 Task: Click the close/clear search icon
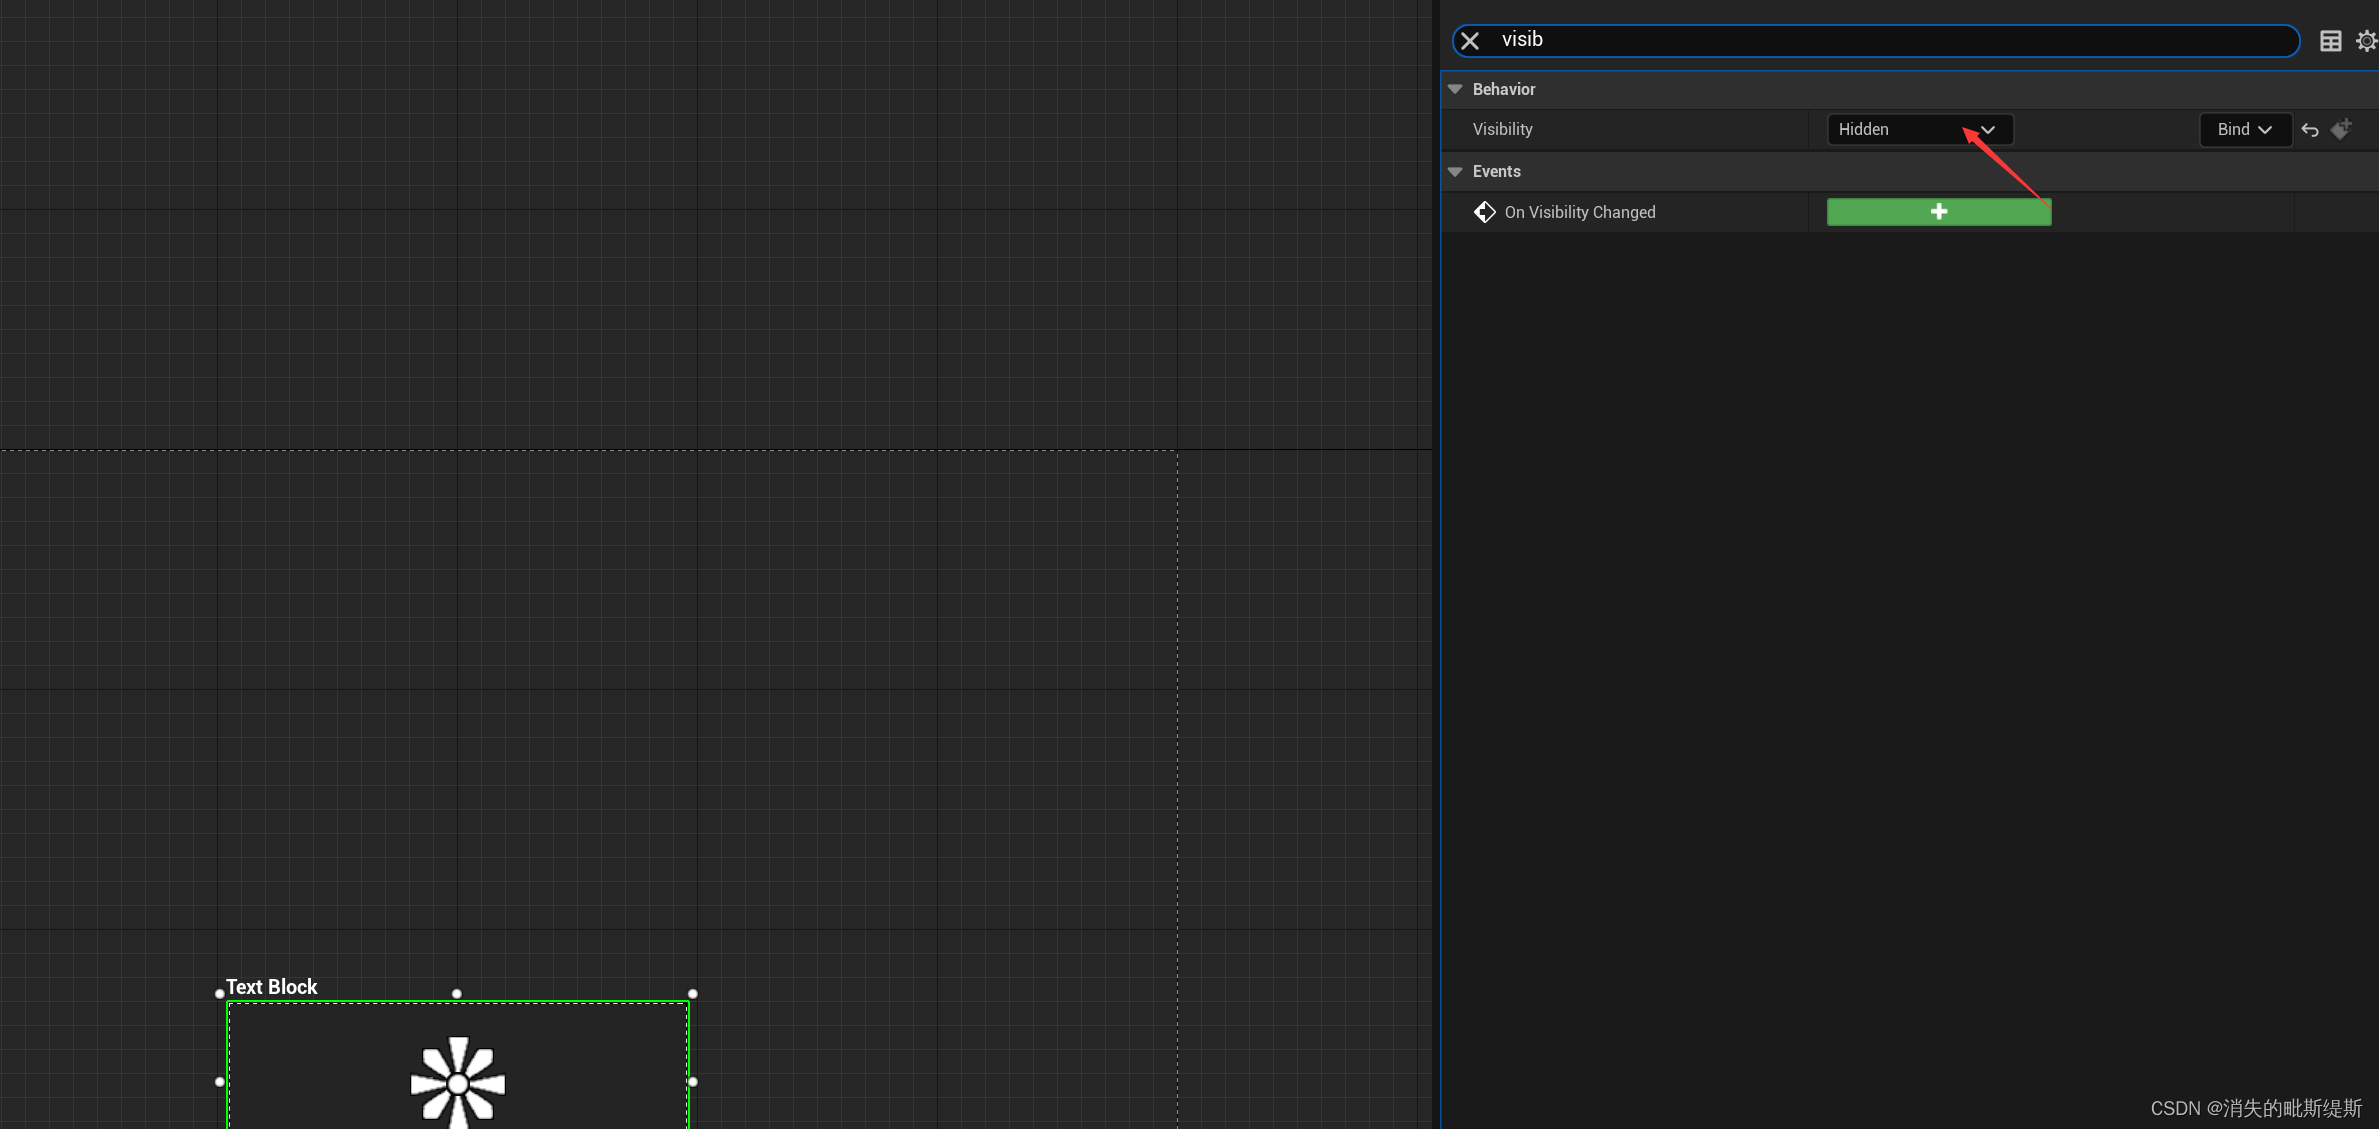(1470, 39)
